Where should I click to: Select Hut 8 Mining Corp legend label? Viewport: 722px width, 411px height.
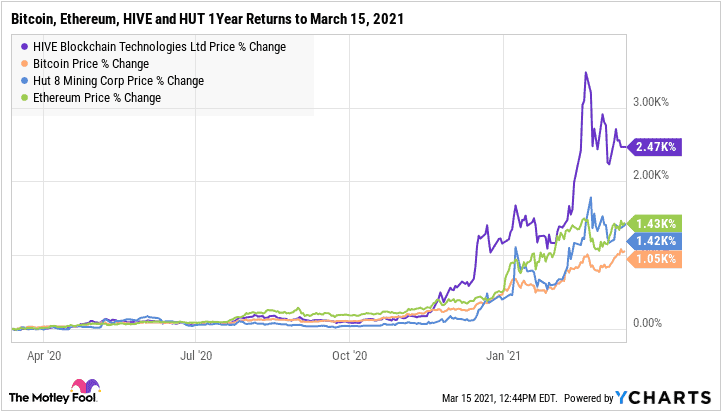tap(118, 81)
